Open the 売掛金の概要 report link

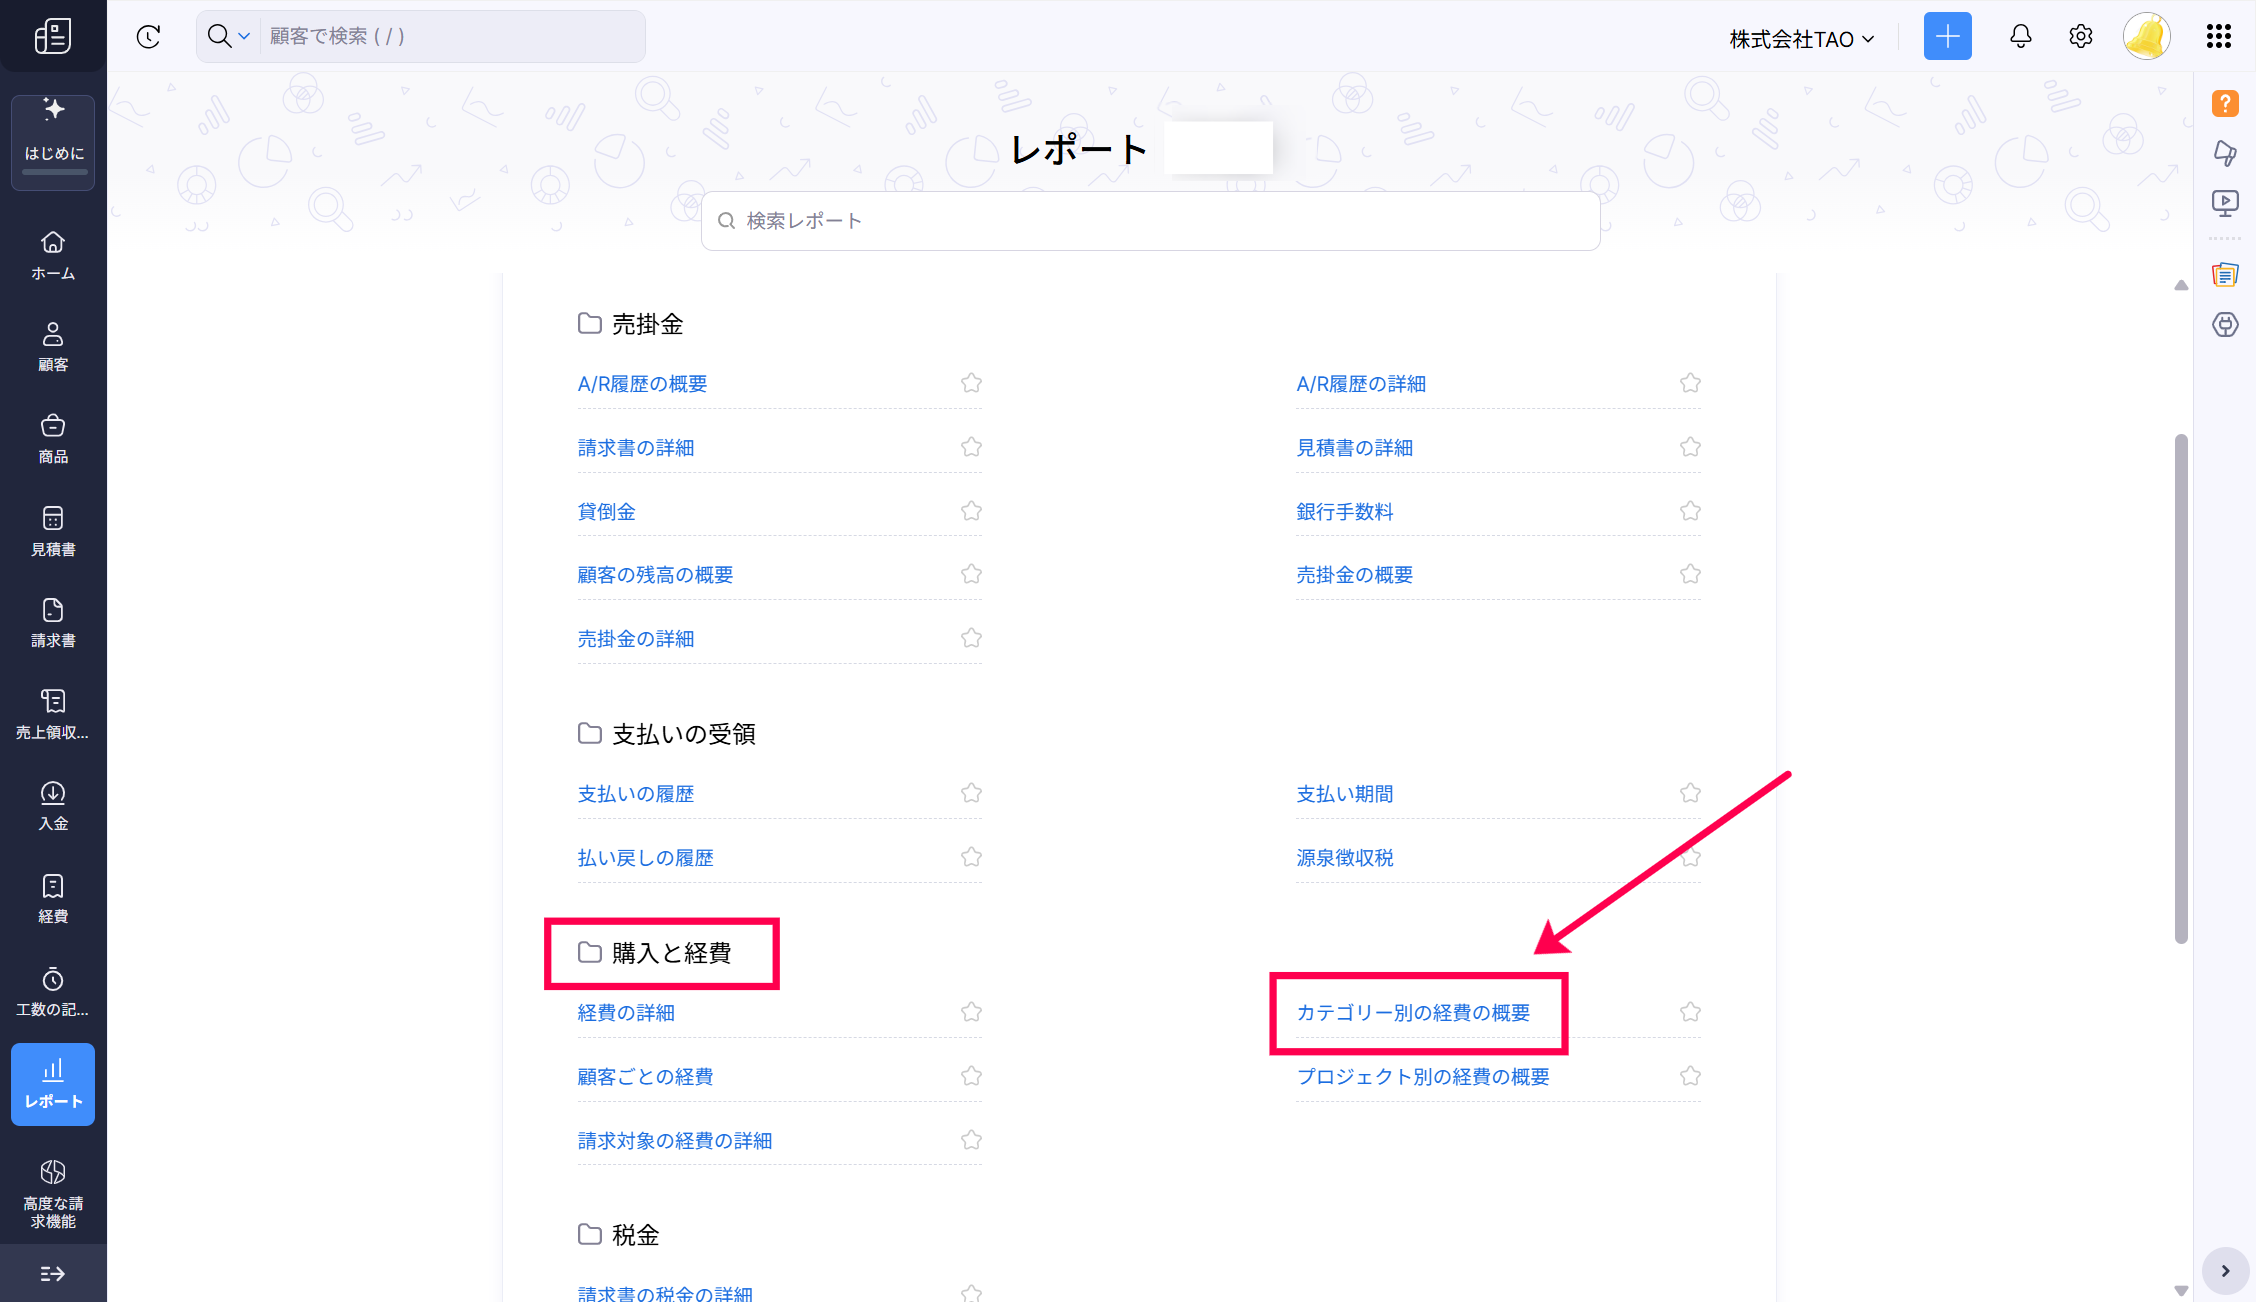click(x=1354, y=575)
